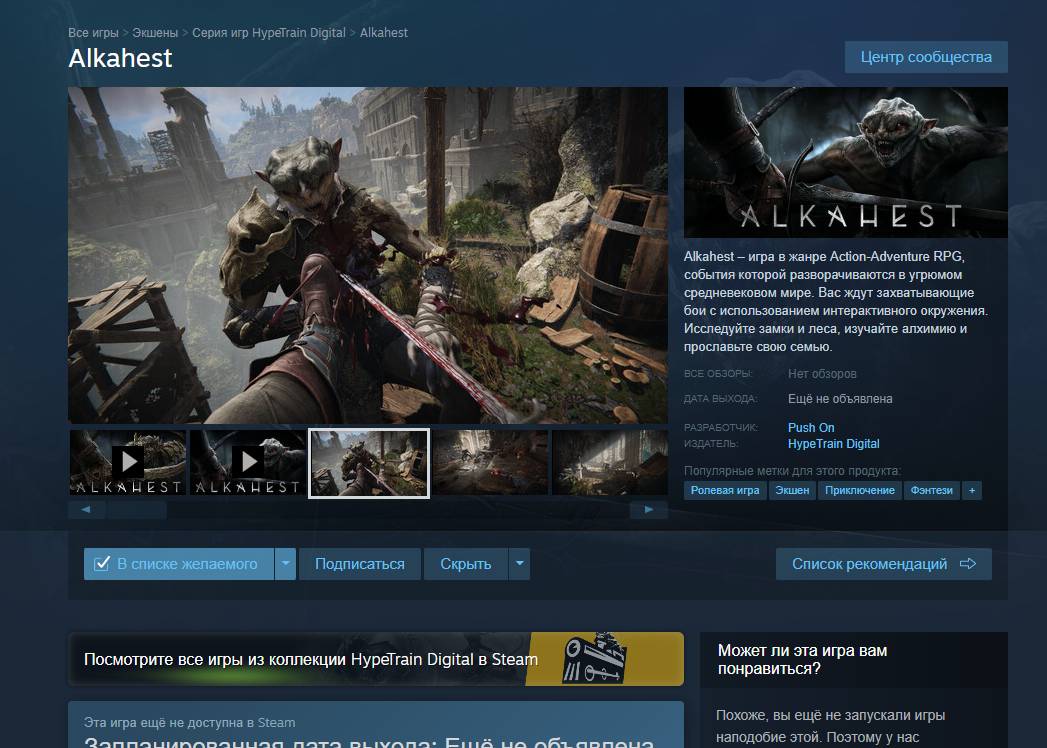Click the 'Может ли эта игра вам понравиться?' heading

pyautogui.click(x=803, y=659)
